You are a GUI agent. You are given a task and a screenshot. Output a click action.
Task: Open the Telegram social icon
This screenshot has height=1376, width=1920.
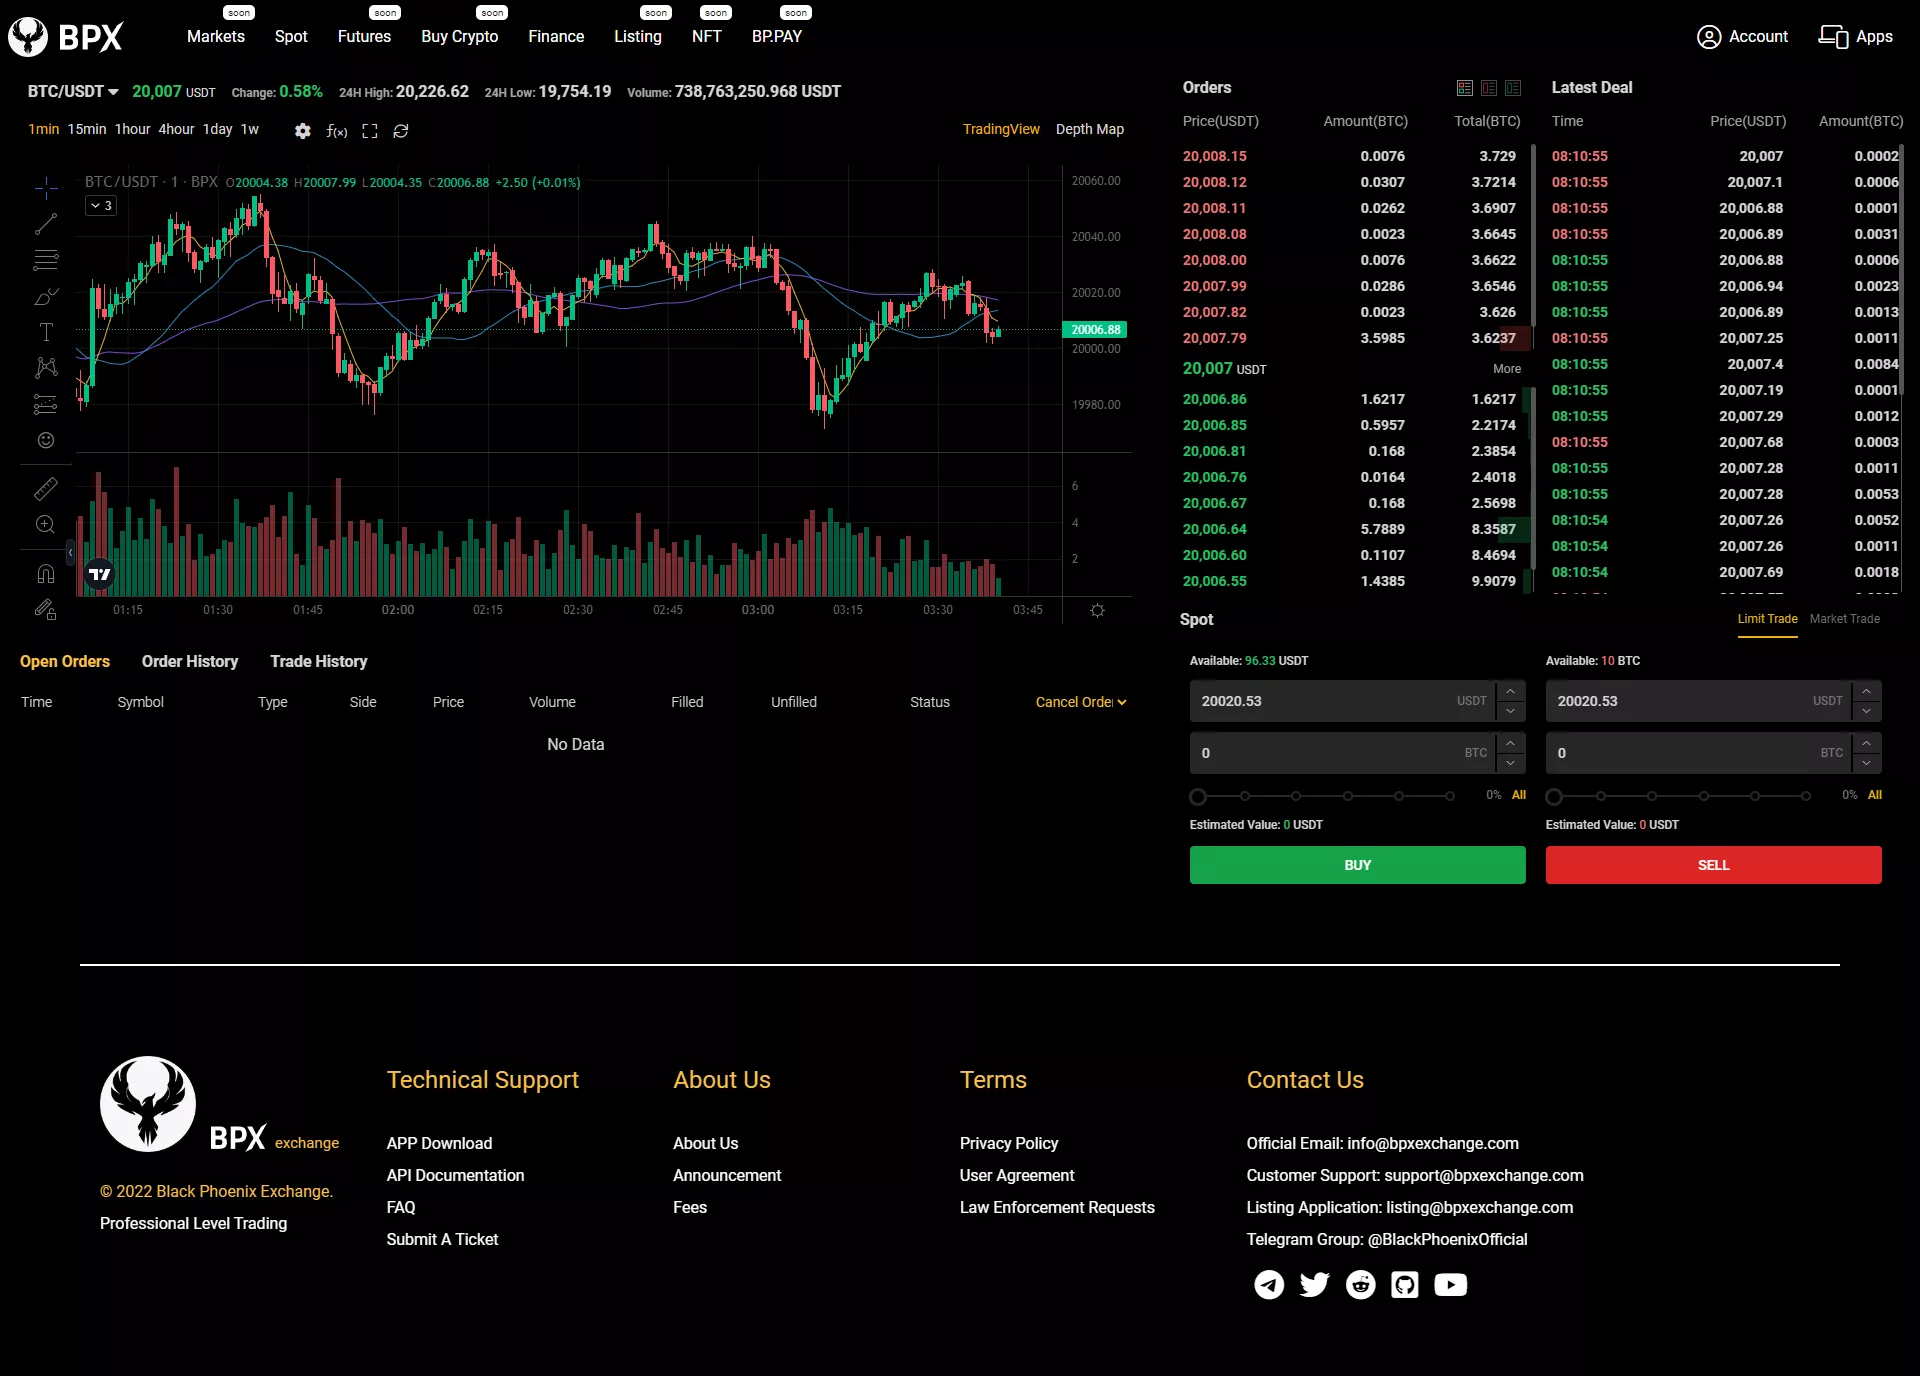click(x=1269, y=1284)
